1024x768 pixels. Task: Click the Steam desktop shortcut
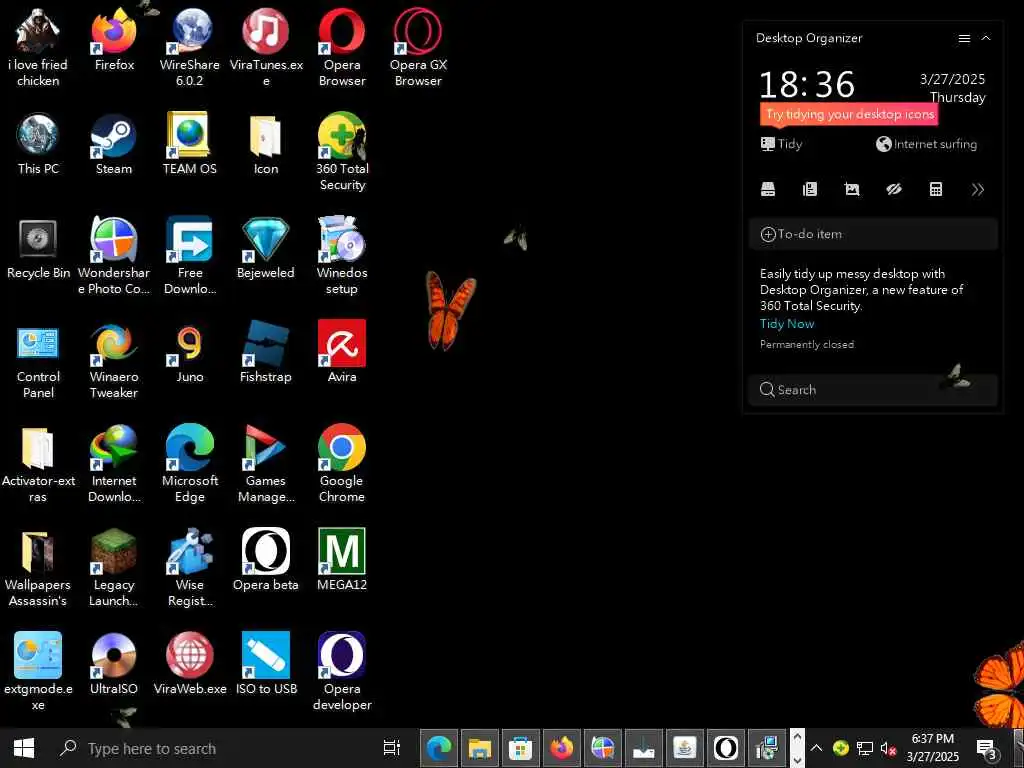click(x=114, y=144)
